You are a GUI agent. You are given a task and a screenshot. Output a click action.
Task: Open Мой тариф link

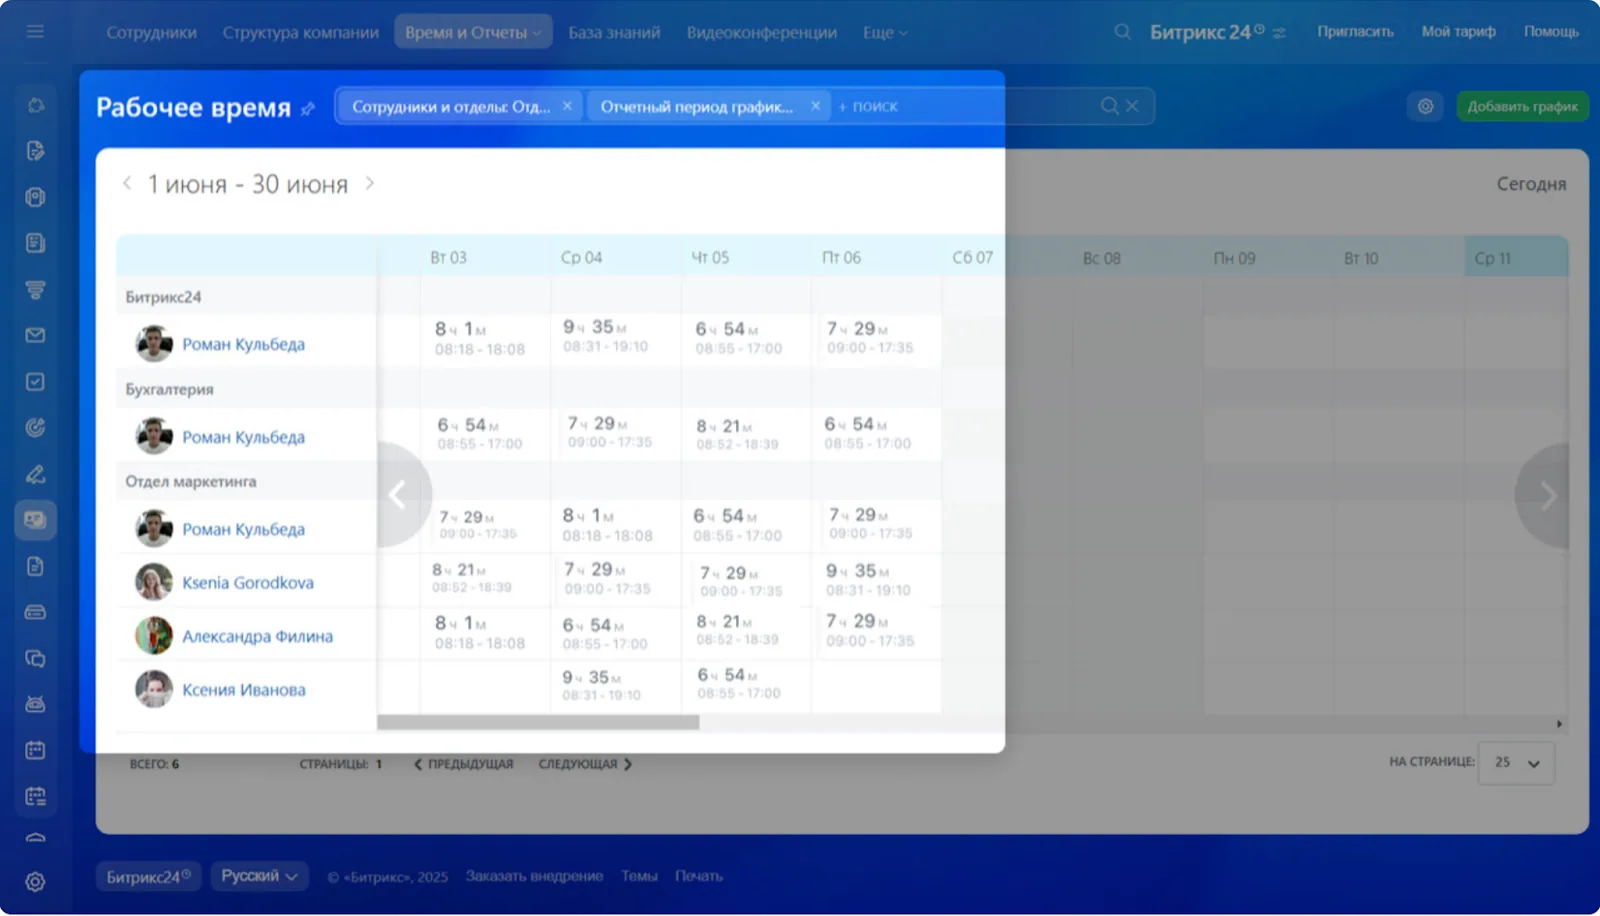coord(1459,32)
